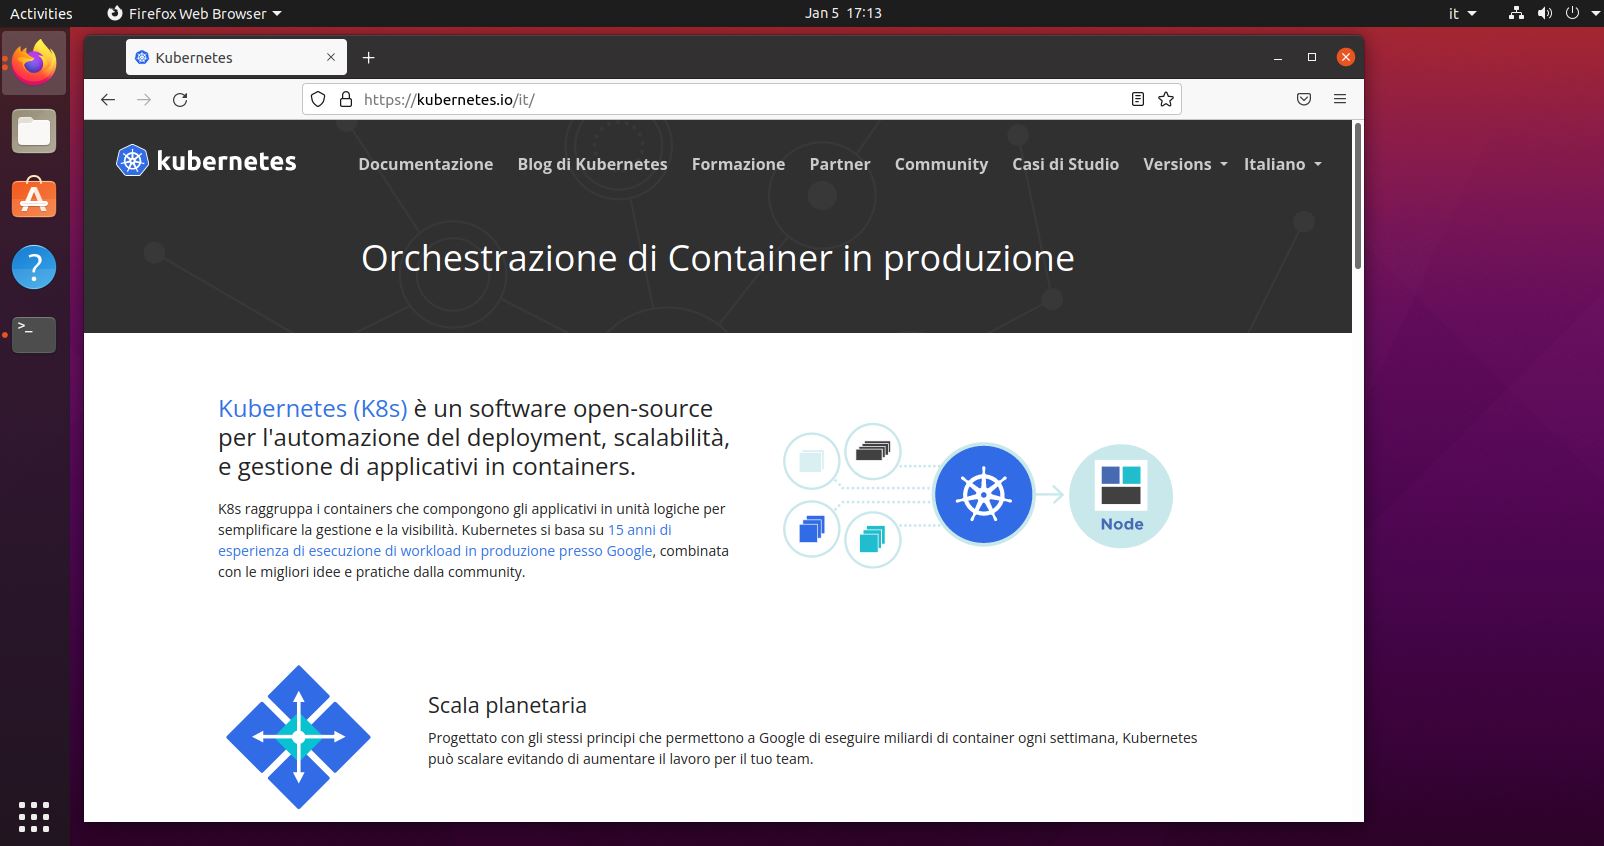
Task: Expand the Versions dropdown
Action: 1185,164
